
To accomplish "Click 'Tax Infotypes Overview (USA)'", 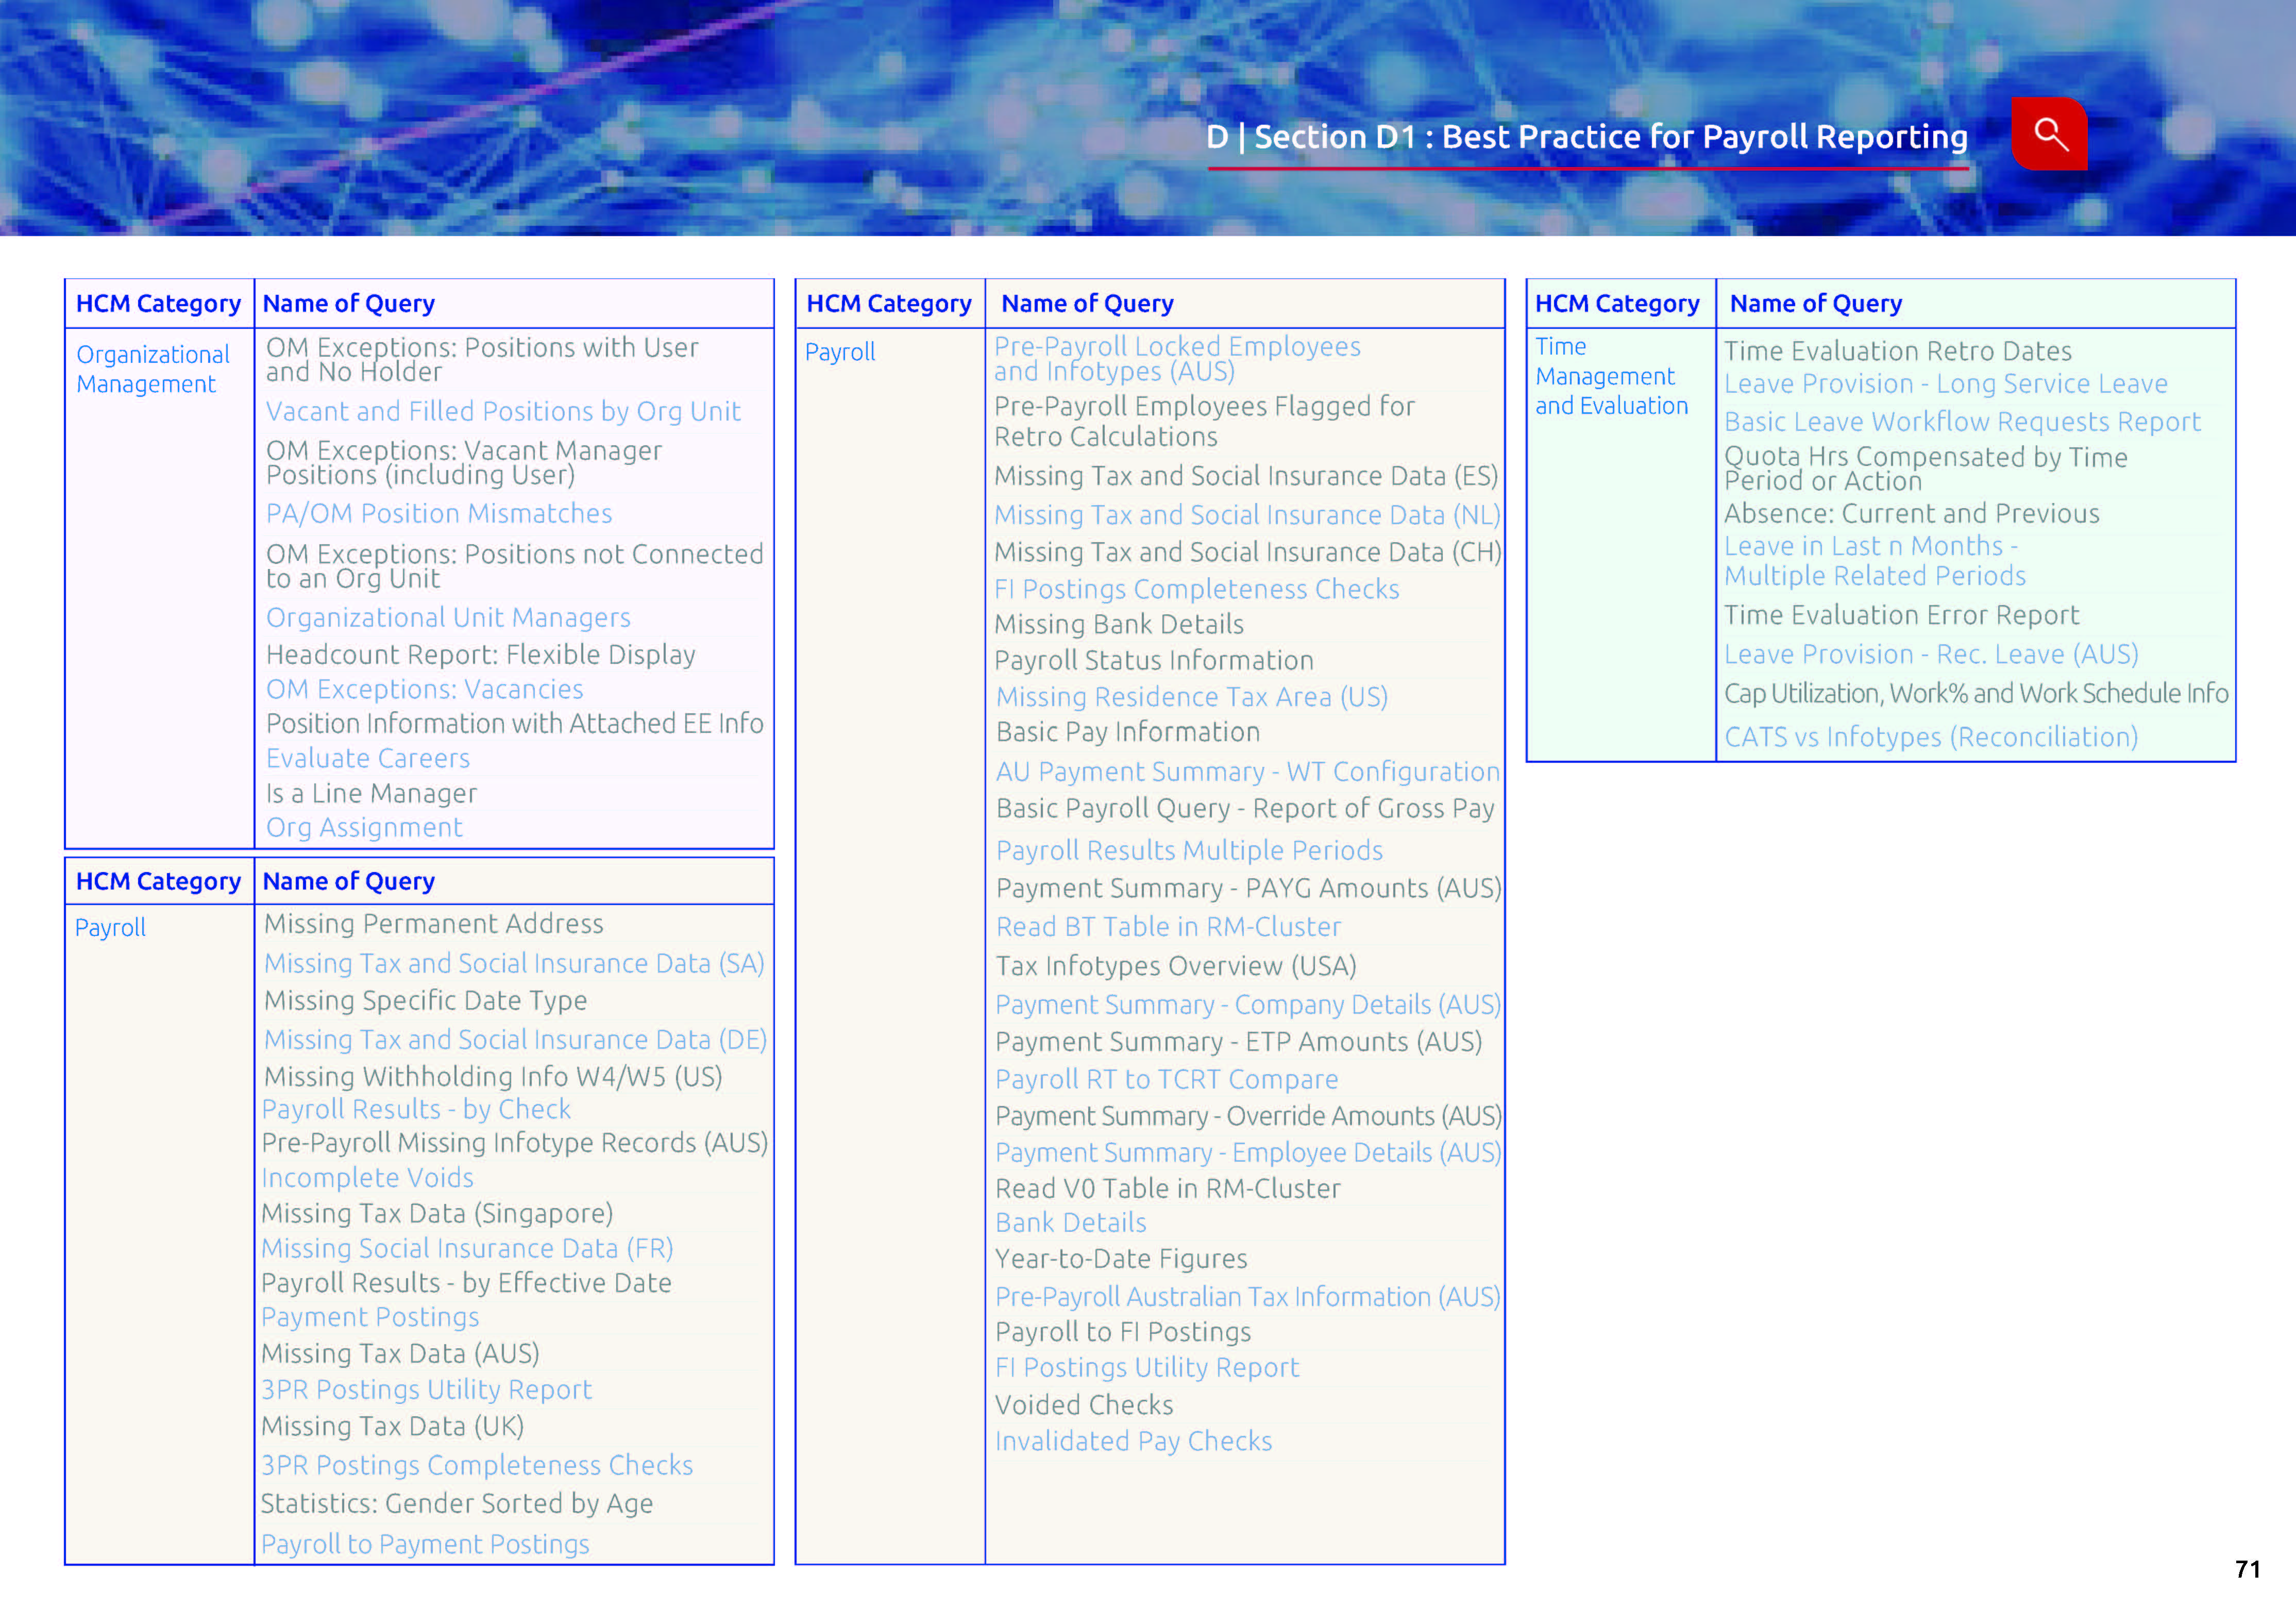I will (1176, 966).
